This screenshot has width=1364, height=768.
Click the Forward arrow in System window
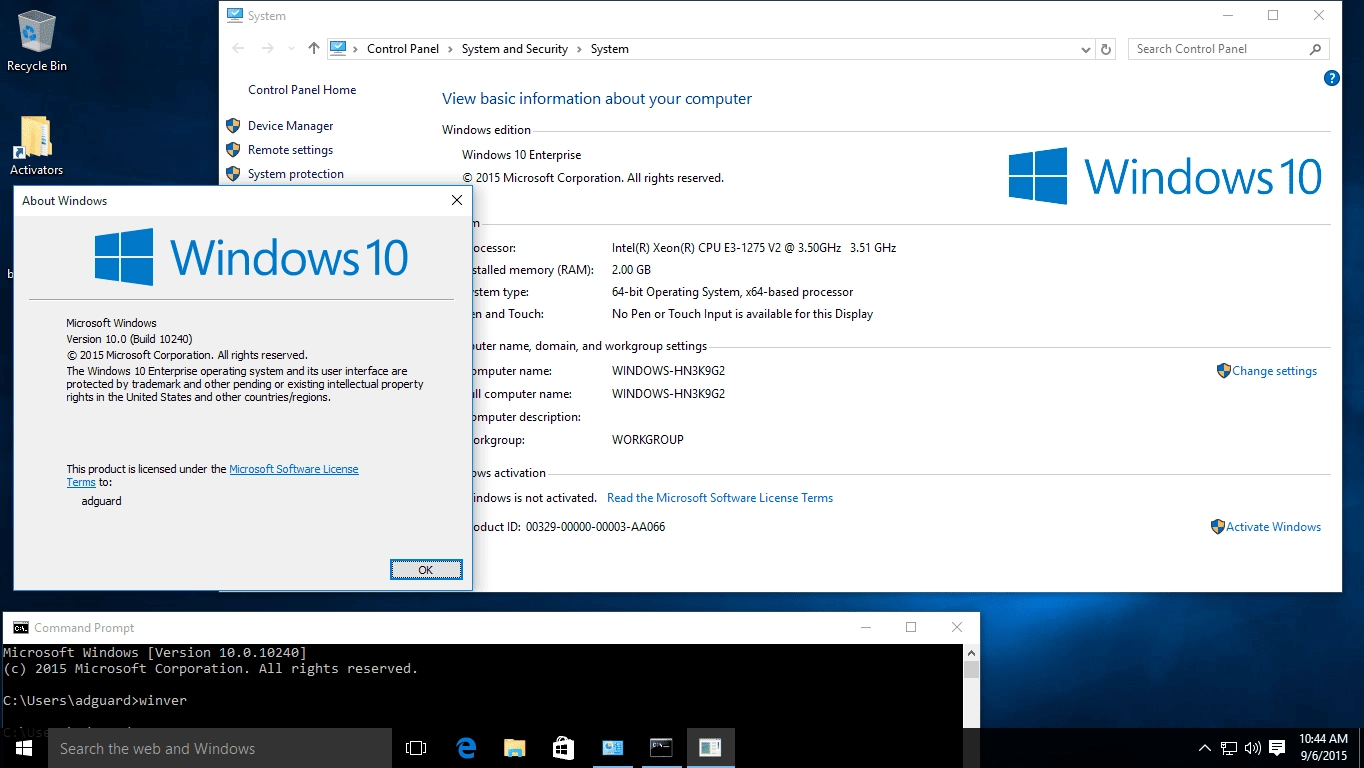[x=267, y=49]
